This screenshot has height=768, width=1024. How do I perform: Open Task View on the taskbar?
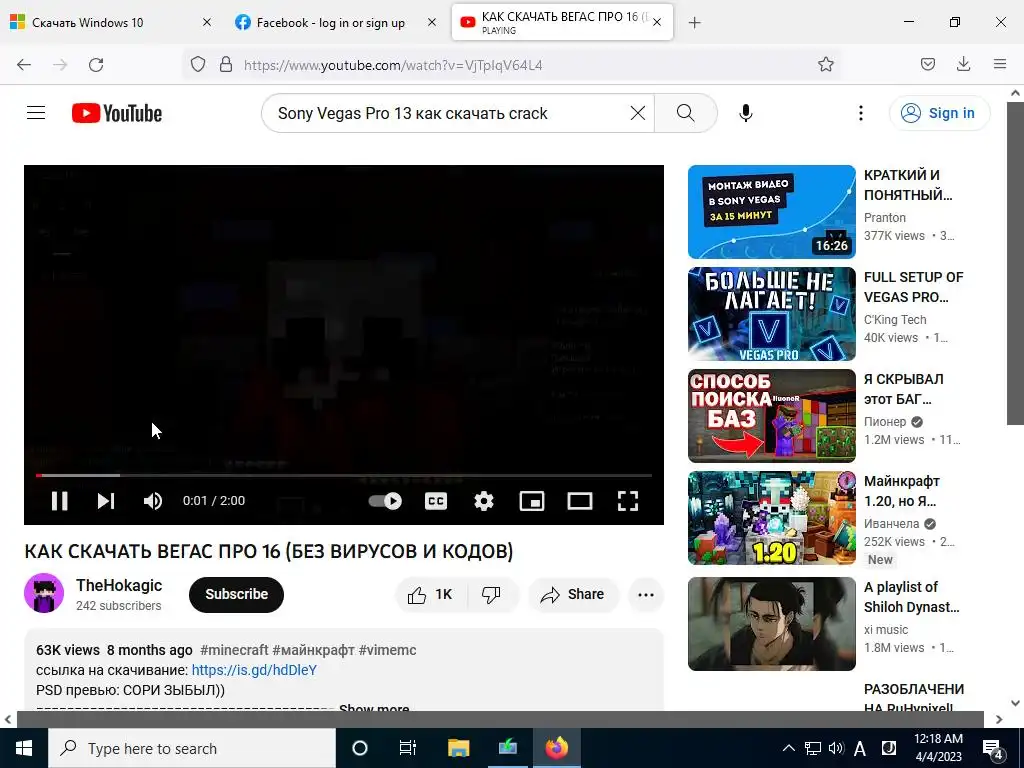[408, 748]
